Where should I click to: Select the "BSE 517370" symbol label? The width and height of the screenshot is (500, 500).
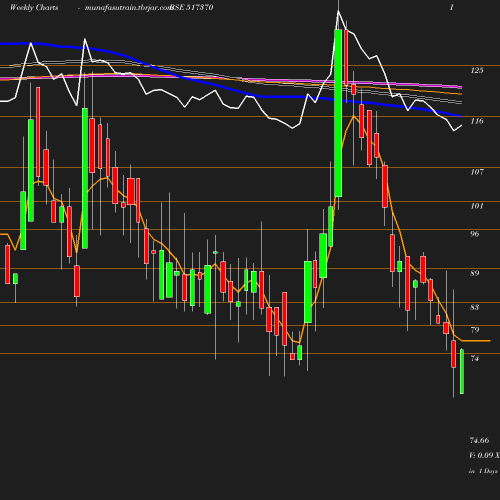(192, 7)
